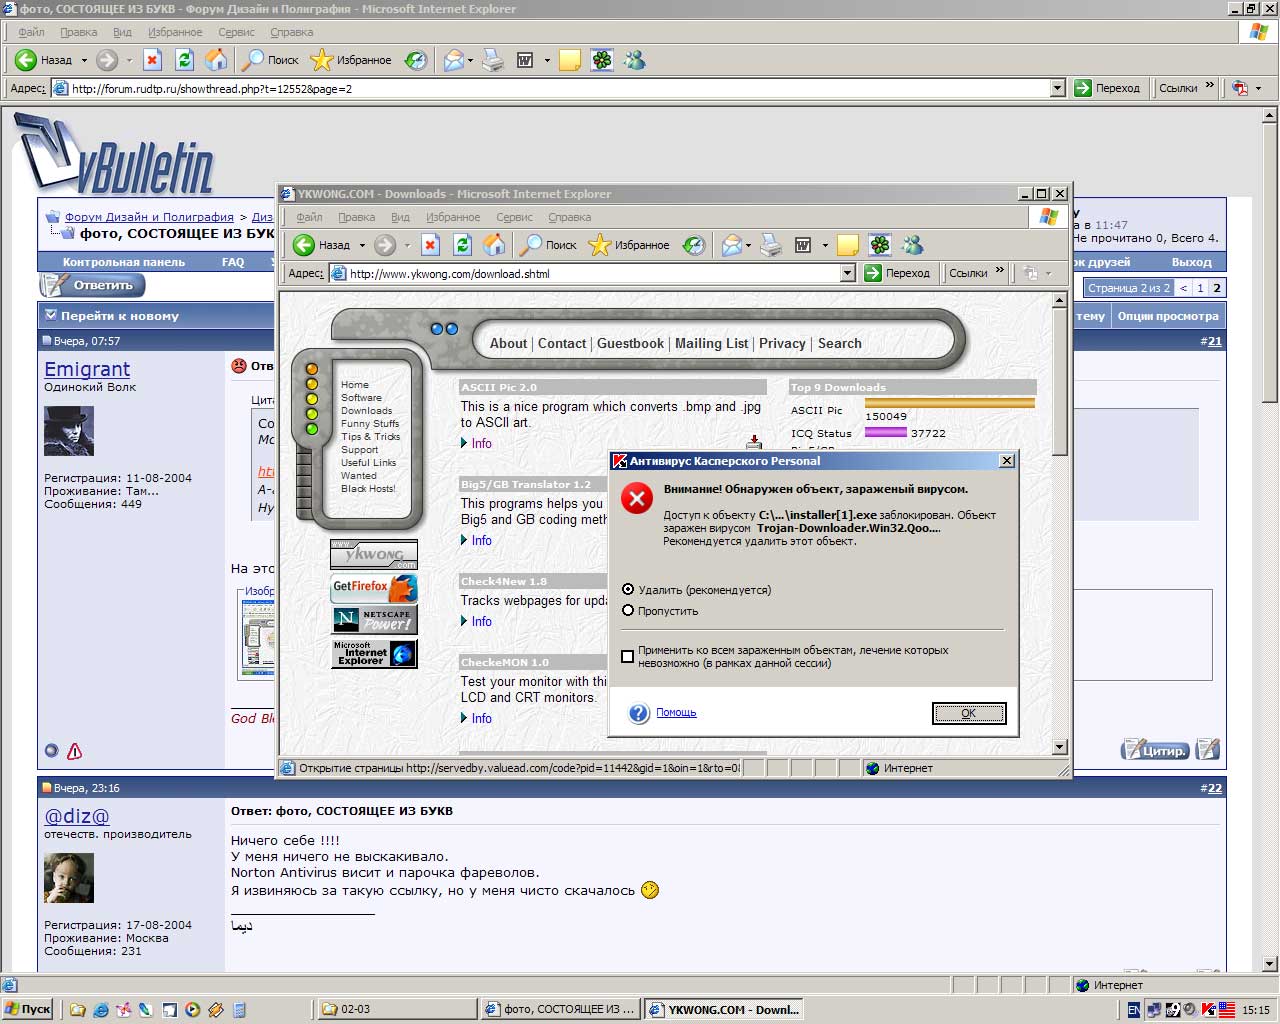Open Mail dropdown arrow in main window toolbar
This screenshot has height=1024, width=1280.
[470, 60]
